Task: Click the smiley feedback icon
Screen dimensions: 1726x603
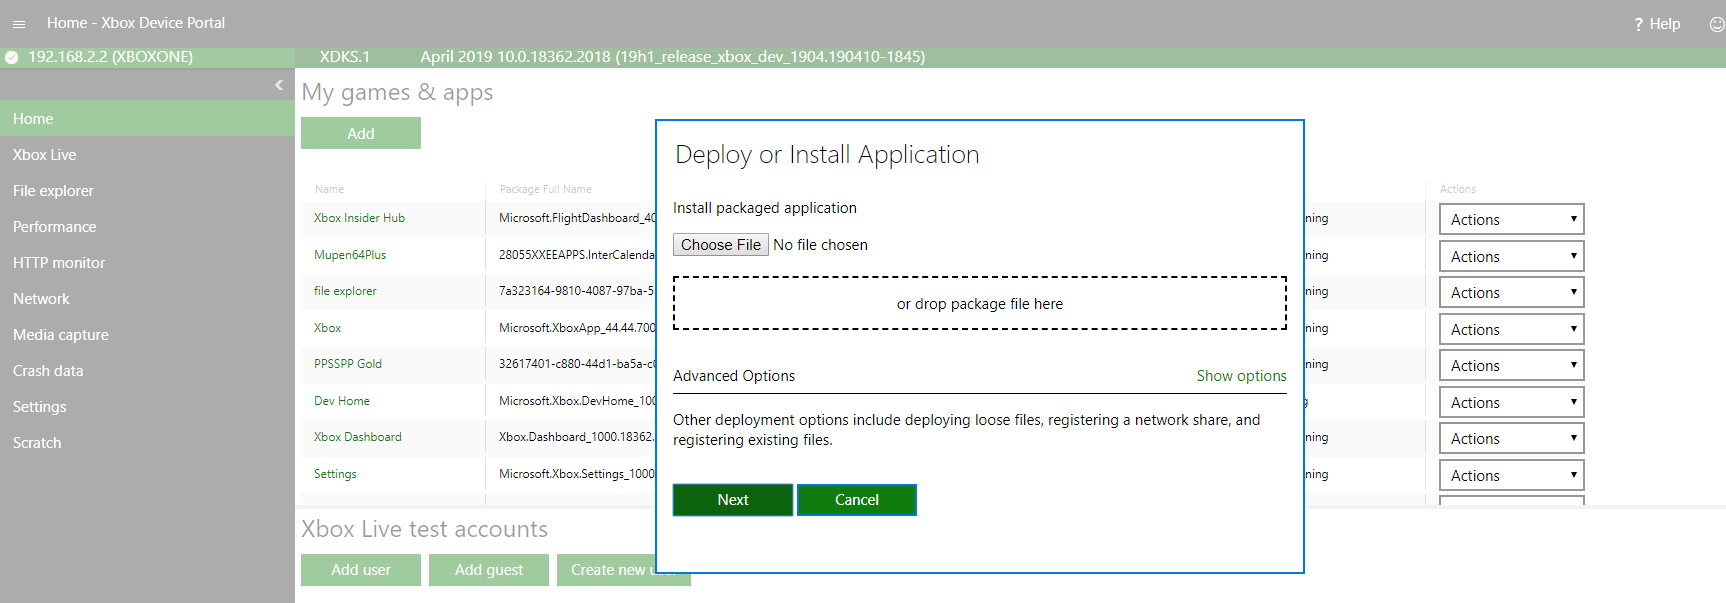Action: (1716, 24)
